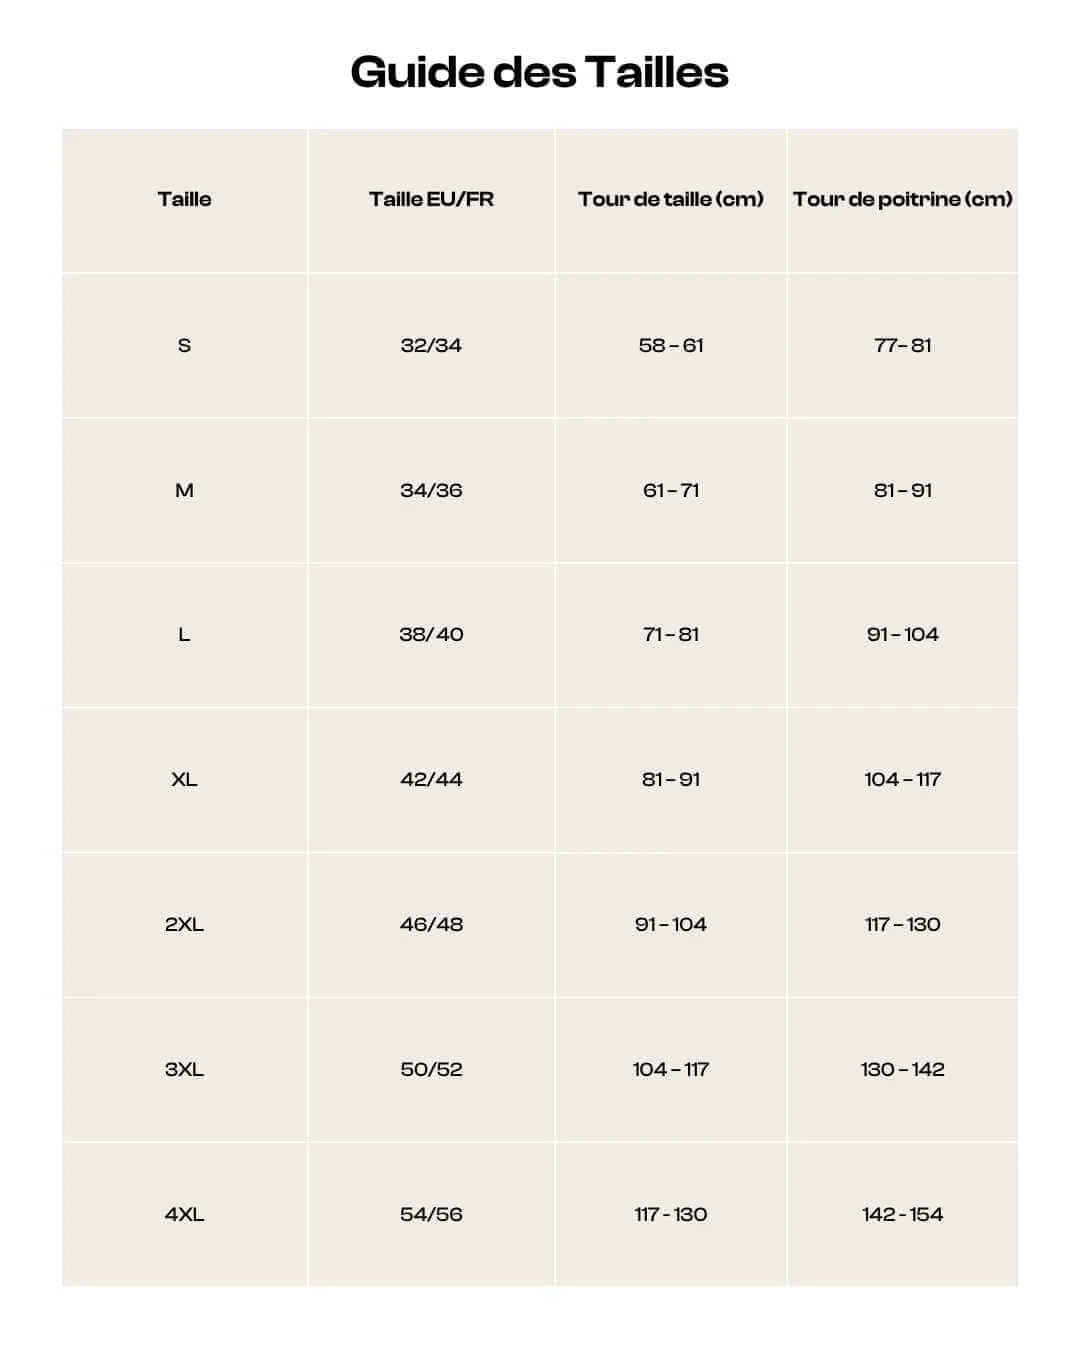Select the 38/40 EU/FR size cell
1080x1350 pixels.
tap(431, 634)
